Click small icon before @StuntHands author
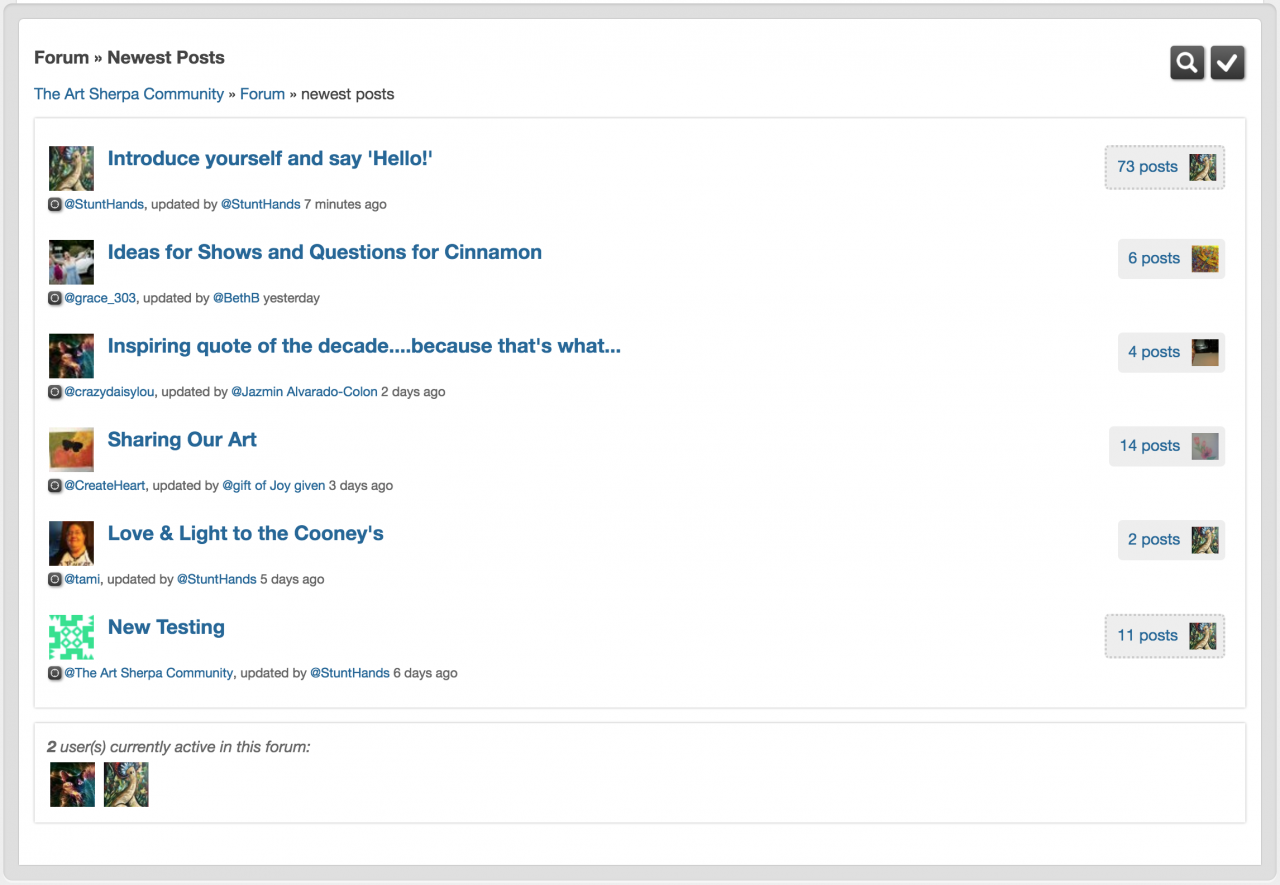The image size is (1280, 885). [x=55, y=204]
